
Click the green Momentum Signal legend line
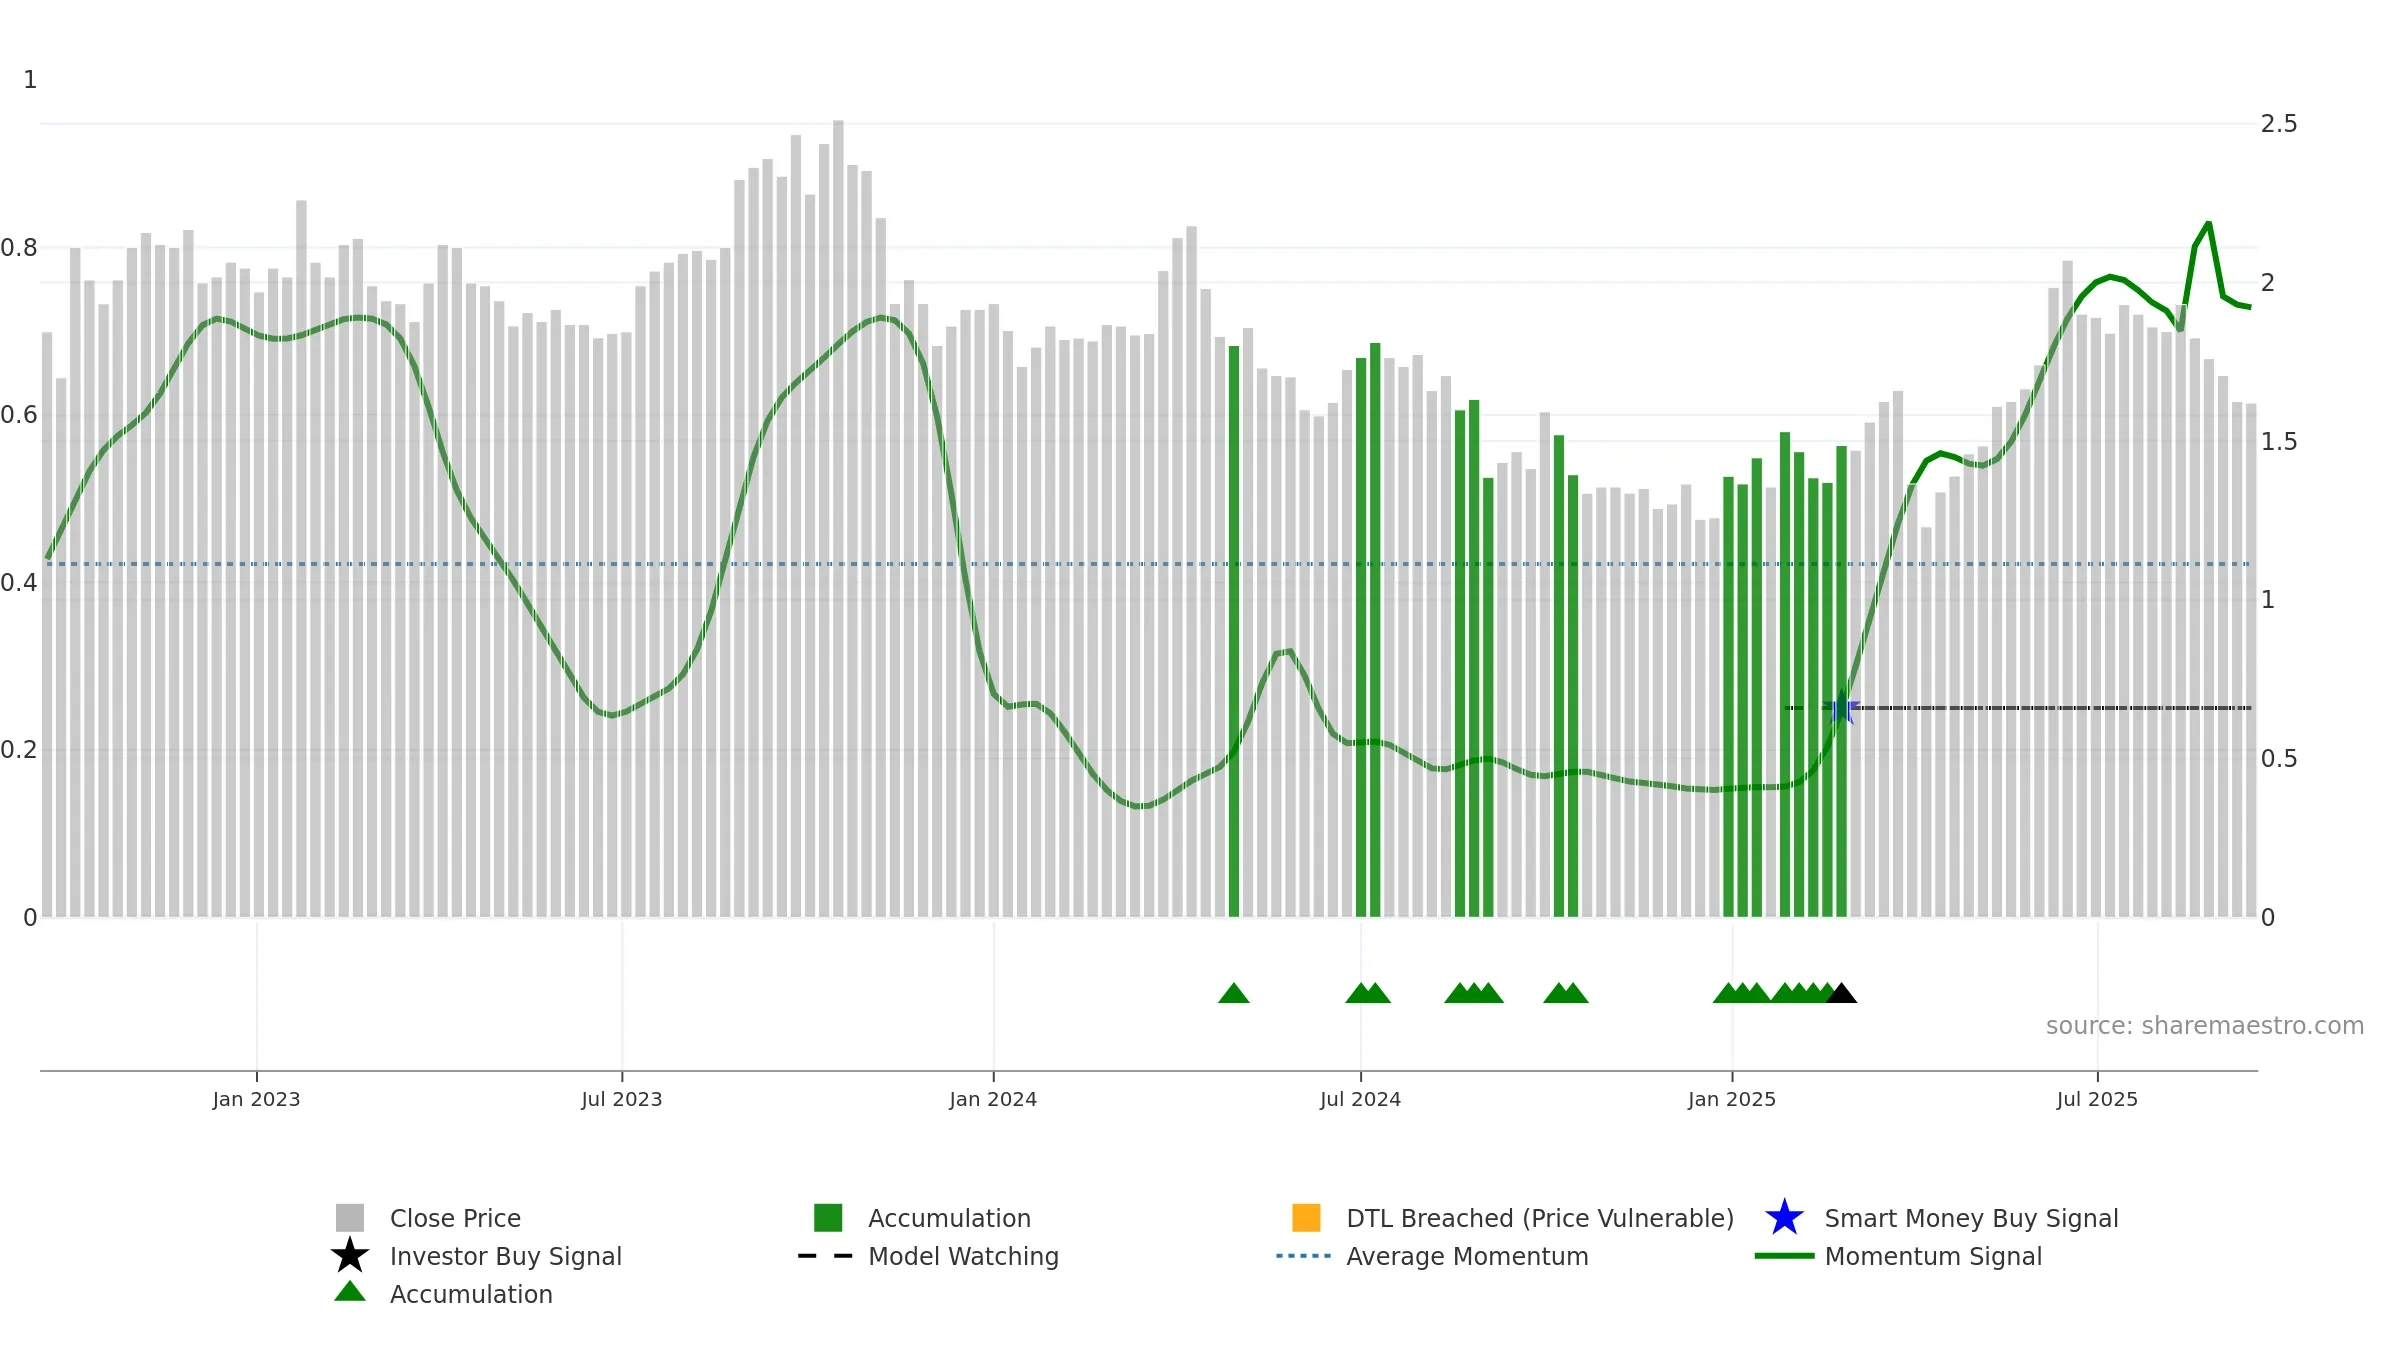[x=1784, y=1256]
